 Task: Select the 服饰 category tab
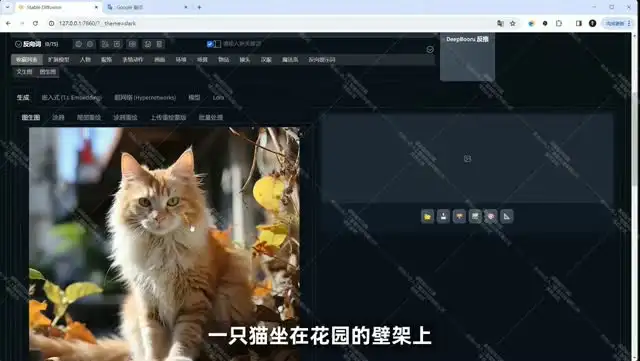107,60
